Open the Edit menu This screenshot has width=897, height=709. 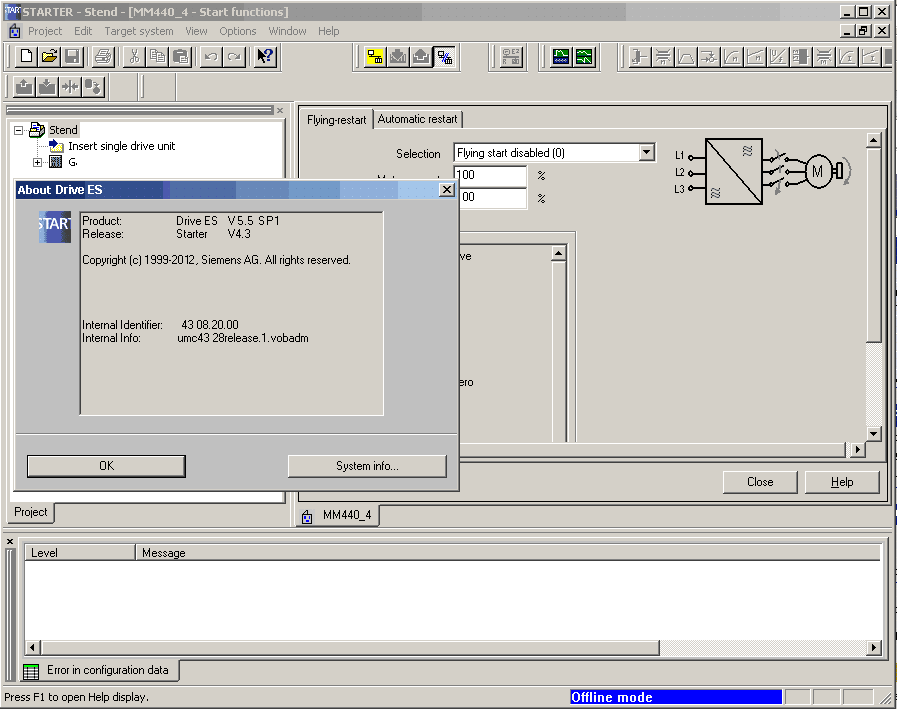pyautogui.click(x=83, y=31)
